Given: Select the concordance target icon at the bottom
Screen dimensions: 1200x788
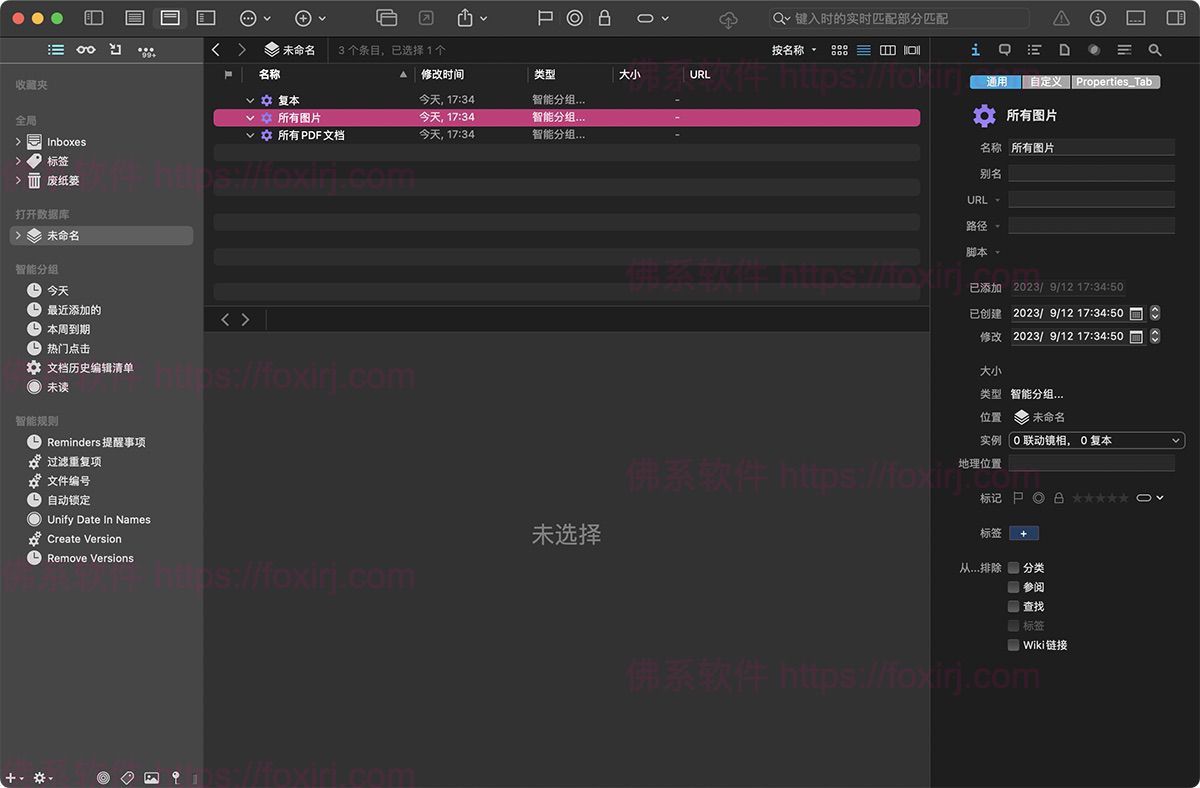Looking at the screenshot, I should point(103,778).
